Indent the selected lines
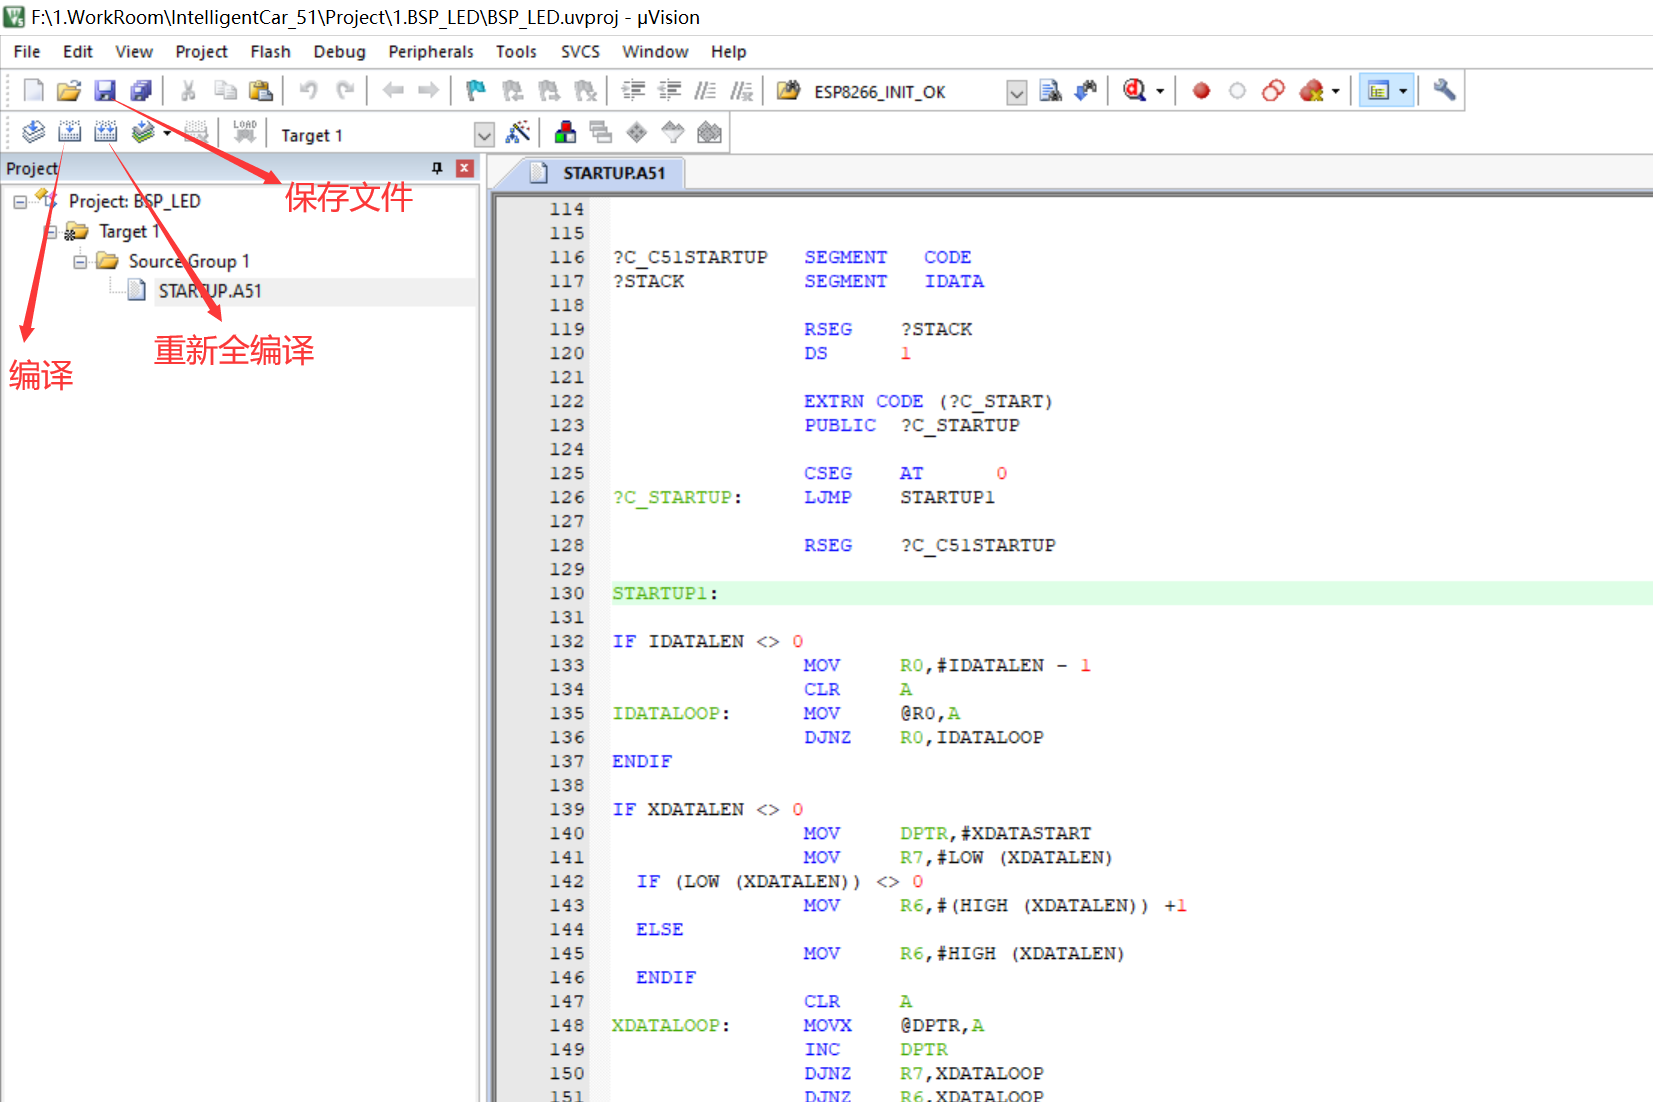The height and width of the screenshot is (1102, 1653). [x=633, y=91]
